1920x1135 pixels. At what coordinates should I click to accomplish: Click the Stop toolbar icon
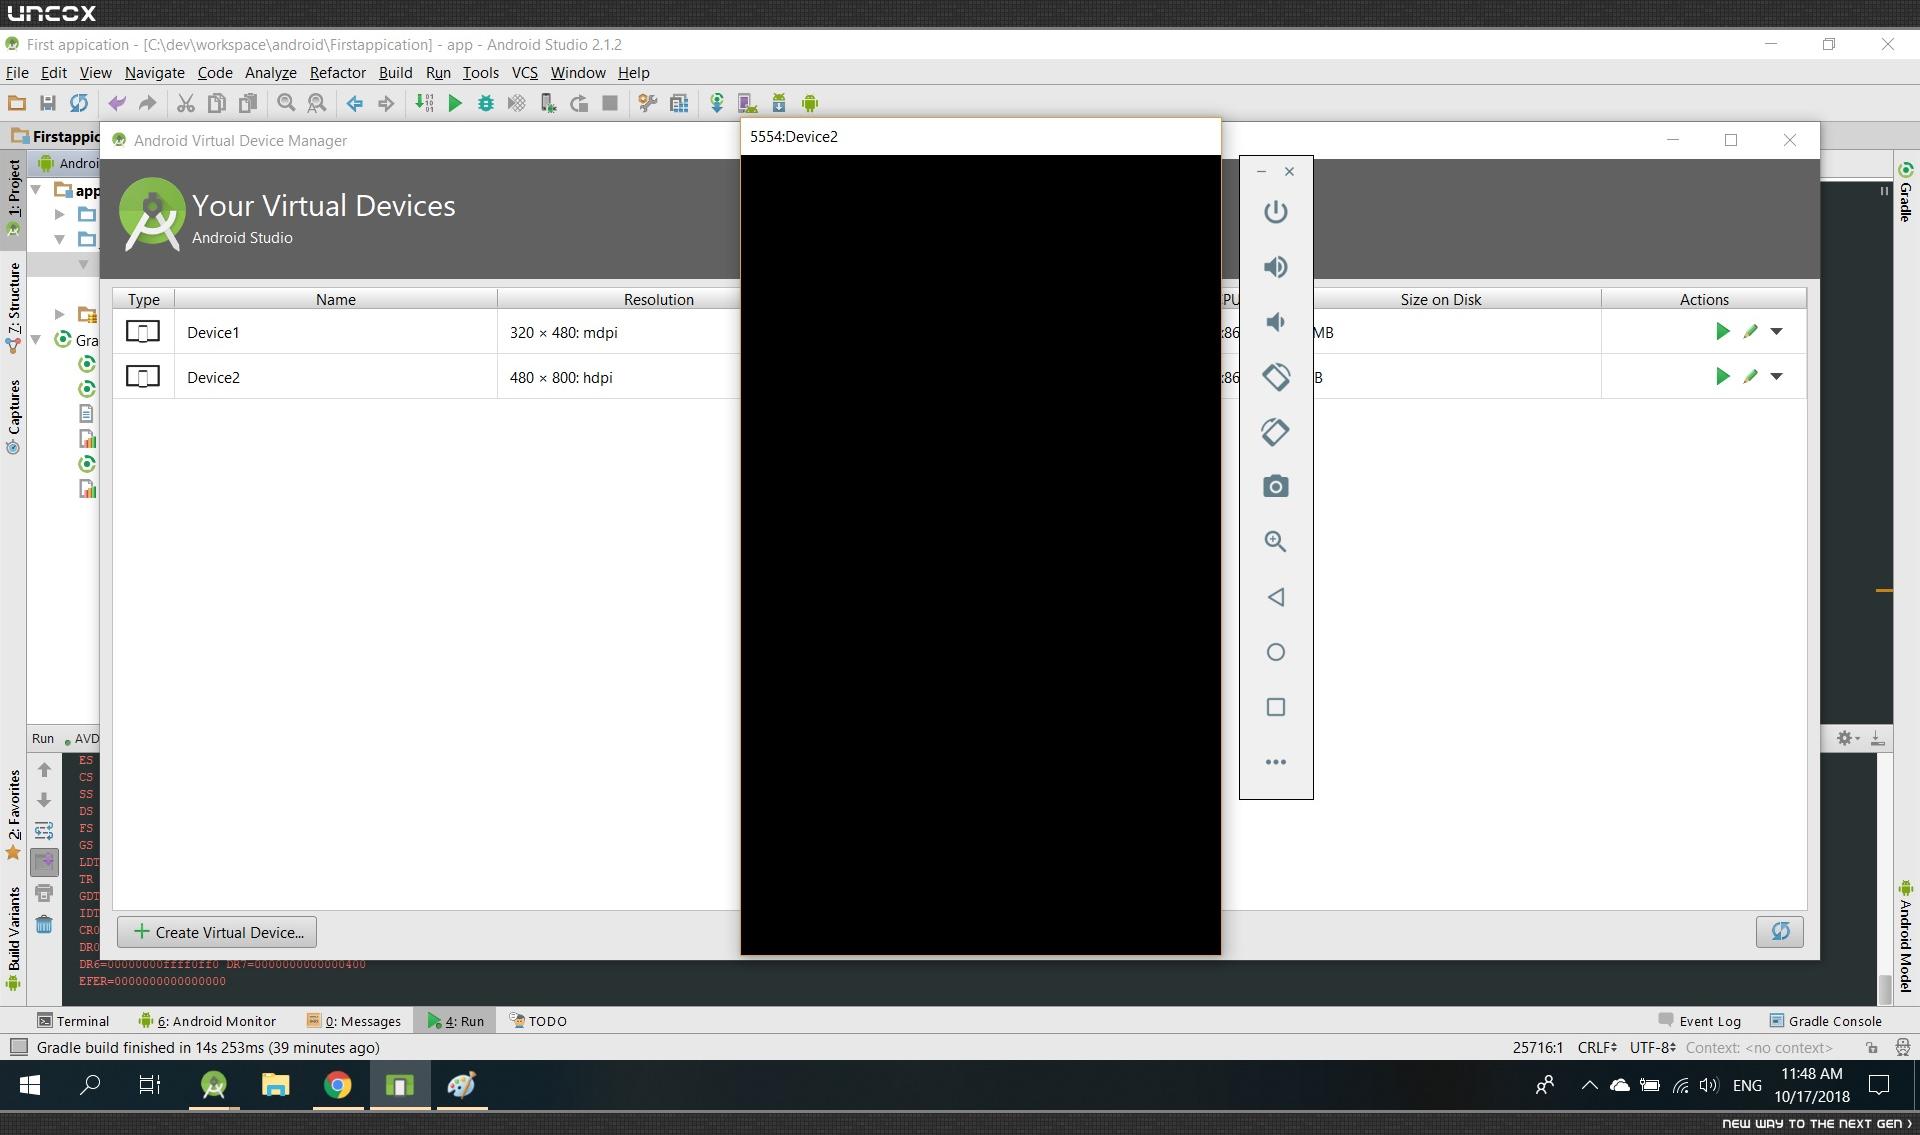610,103
